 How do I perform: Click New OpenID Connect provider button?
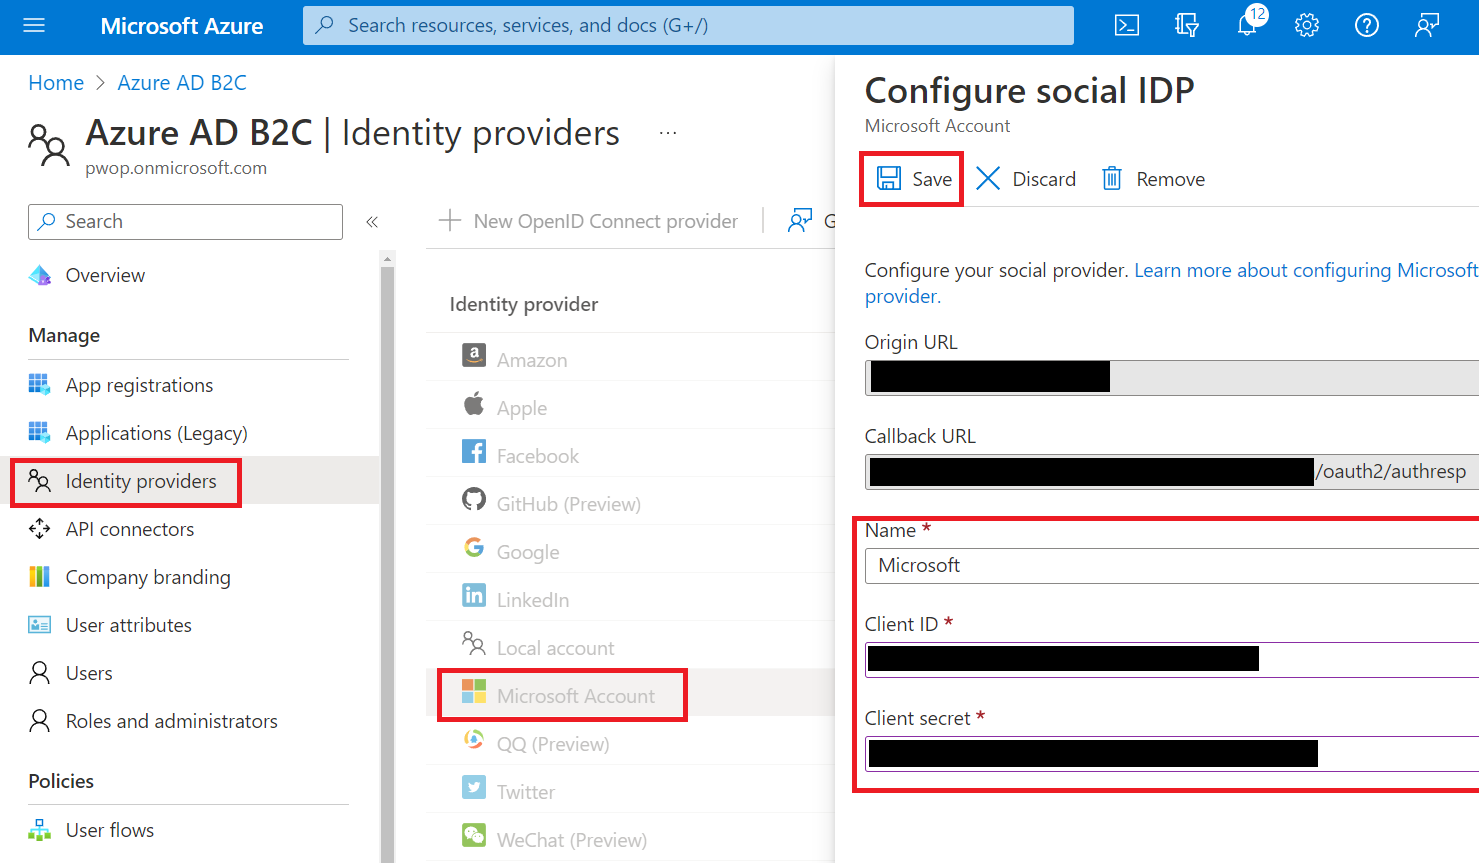coord(589,221)
